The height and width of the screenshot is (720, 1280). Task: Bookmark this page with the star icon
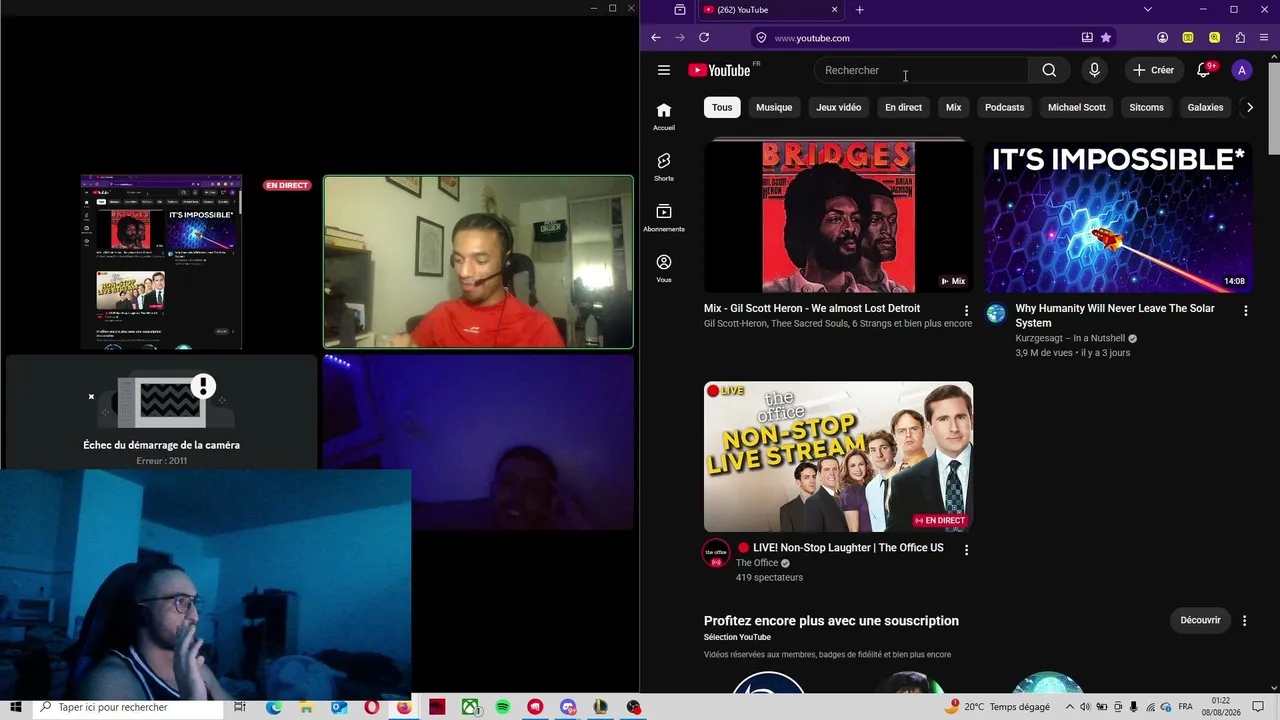click(x=1106, y=38)
